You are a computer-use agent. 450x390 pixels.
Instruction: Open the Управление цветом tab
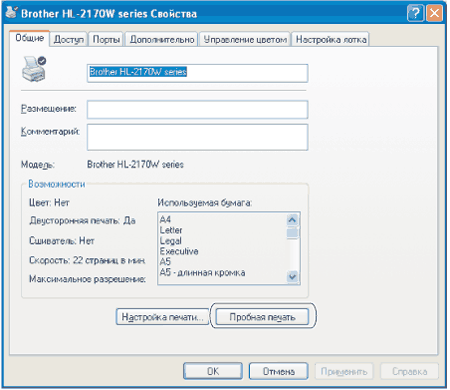245,40
